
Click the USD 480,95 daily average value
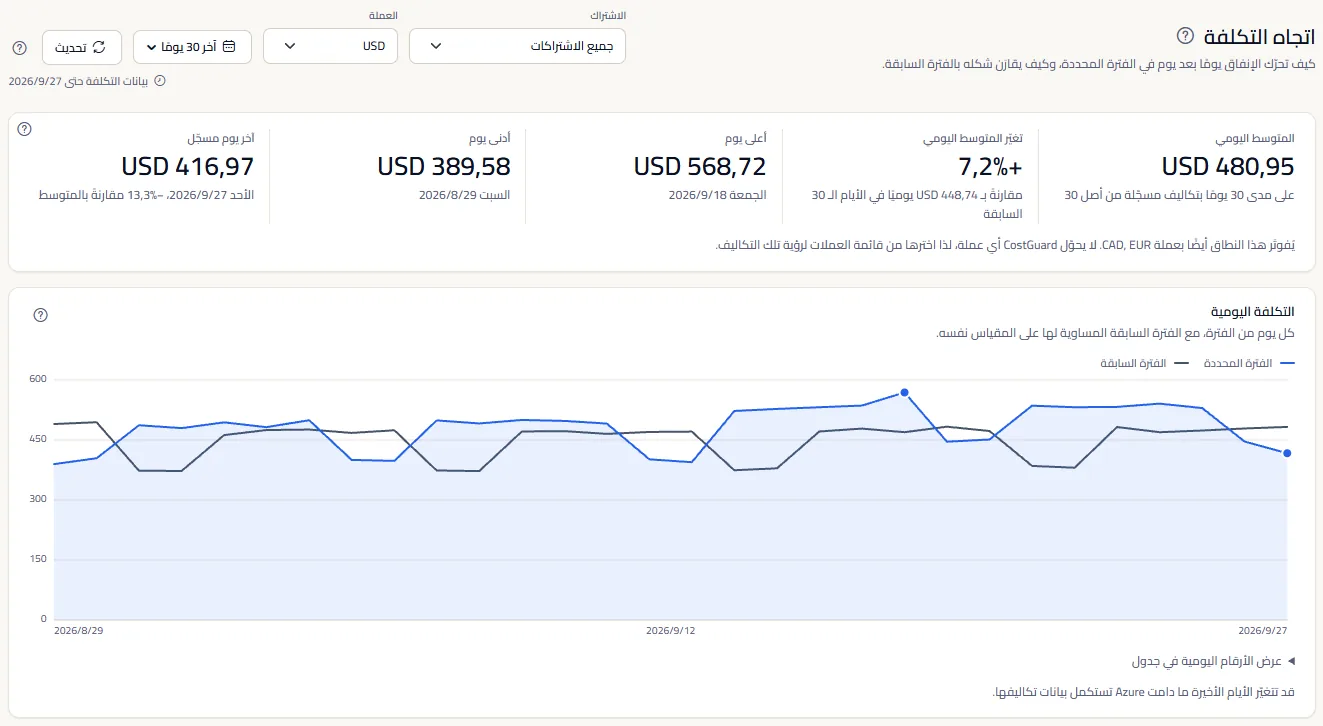coord(1228,166)
